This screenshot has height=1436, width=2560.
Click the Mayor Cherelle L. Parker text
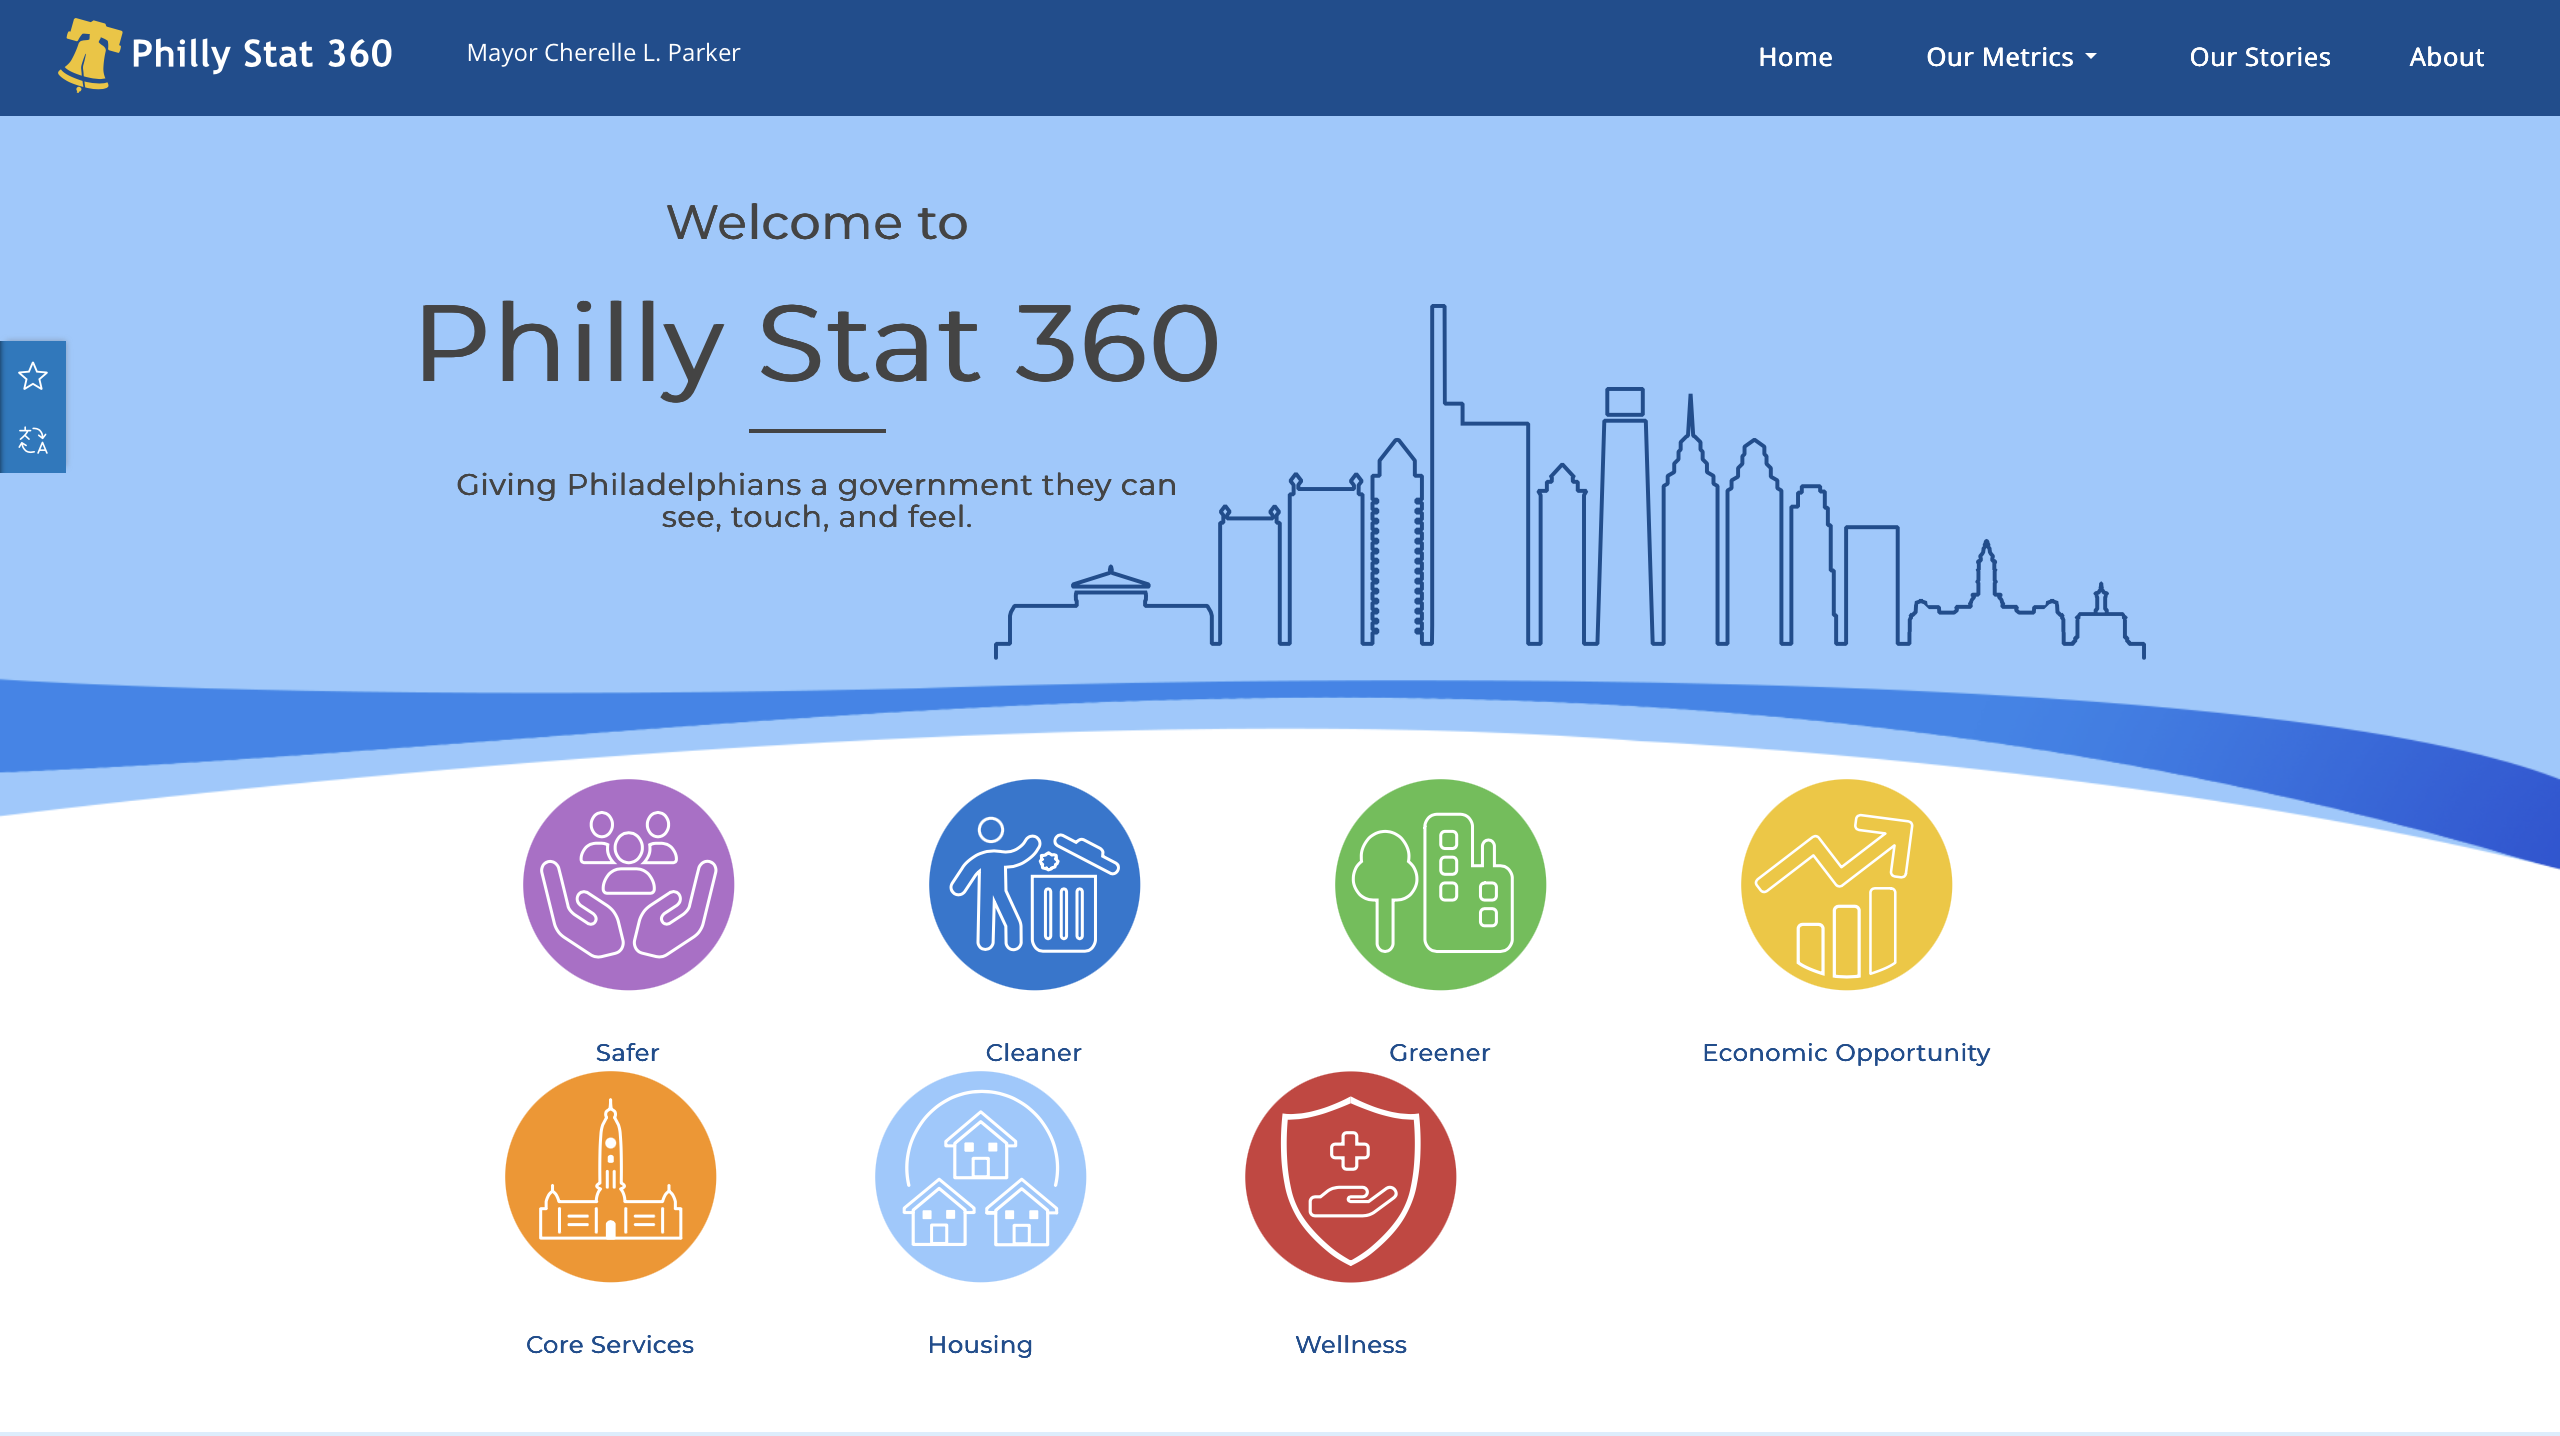[603, 53]
